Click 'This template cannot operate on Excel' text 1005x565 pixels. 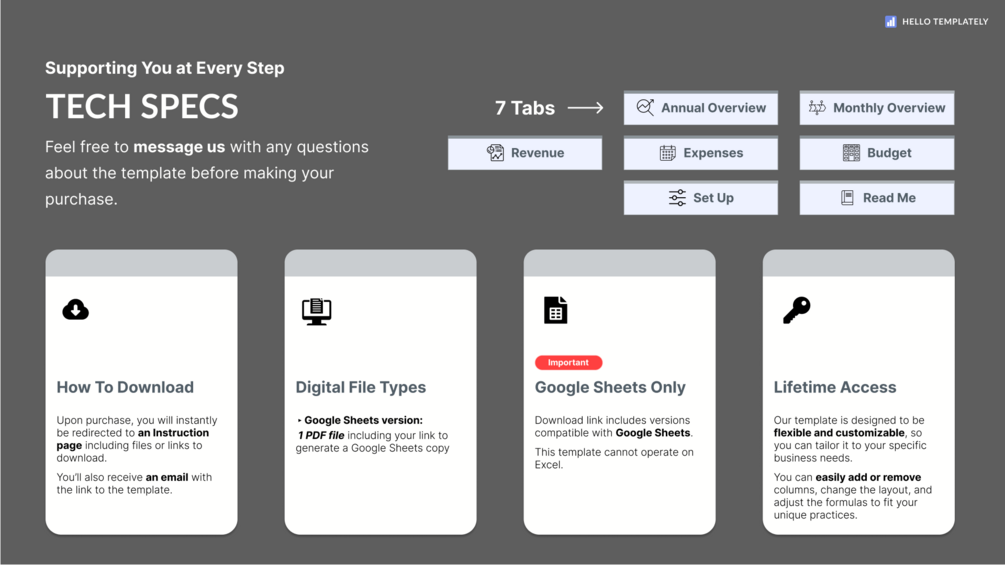(x=614, y=459)
